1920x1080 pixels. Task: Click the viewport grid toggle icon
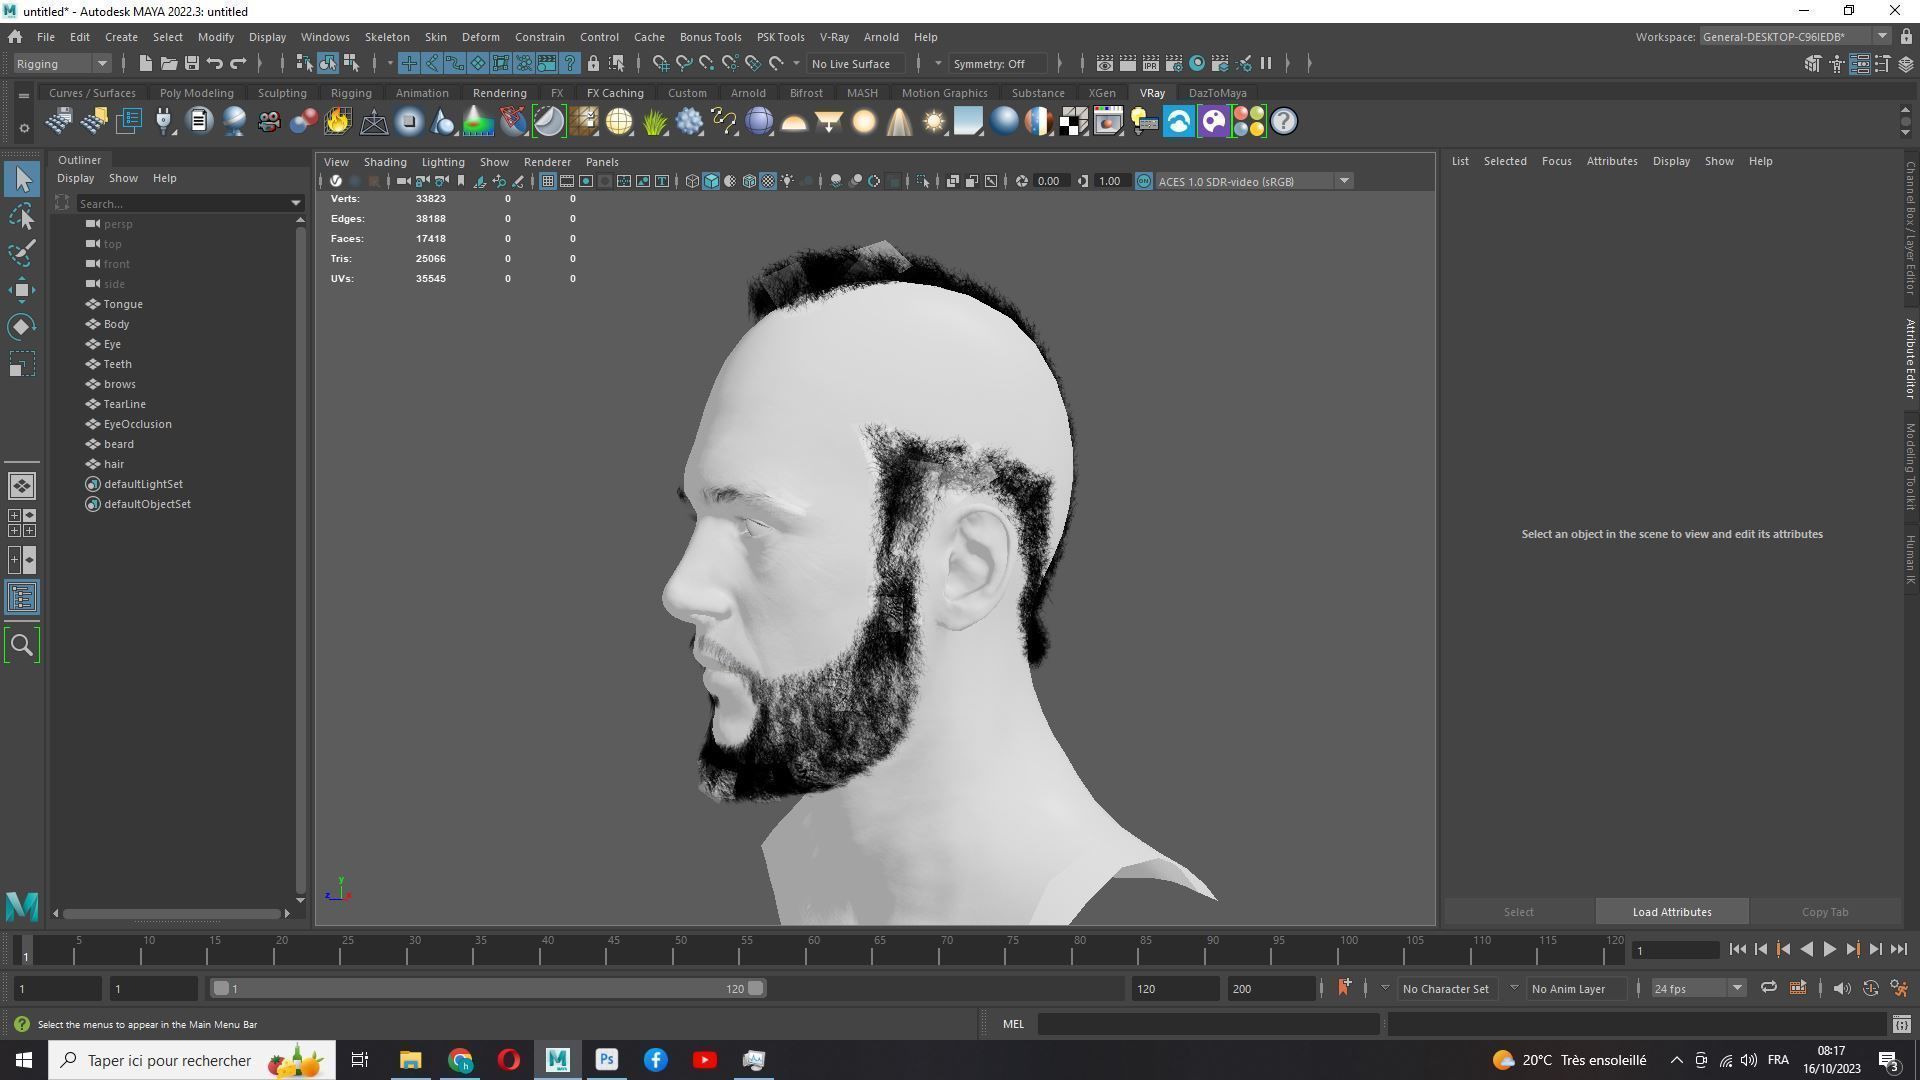pos(548,181)
